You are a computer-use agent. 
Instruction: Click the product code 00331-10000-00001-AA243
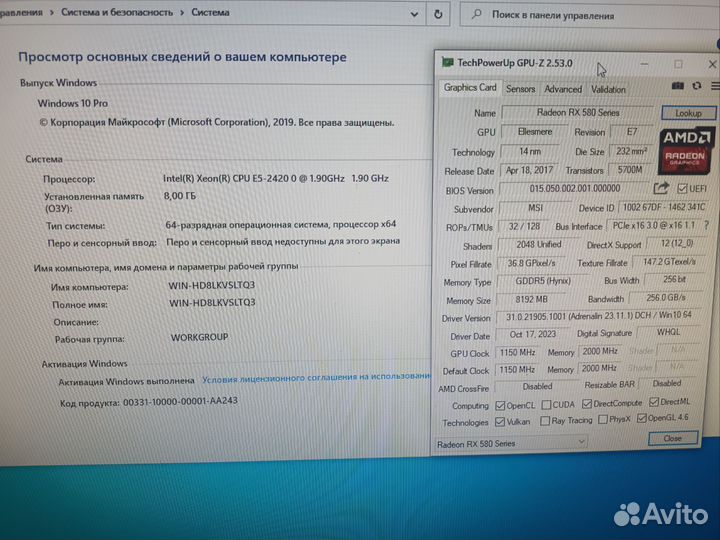pos(180,401)
